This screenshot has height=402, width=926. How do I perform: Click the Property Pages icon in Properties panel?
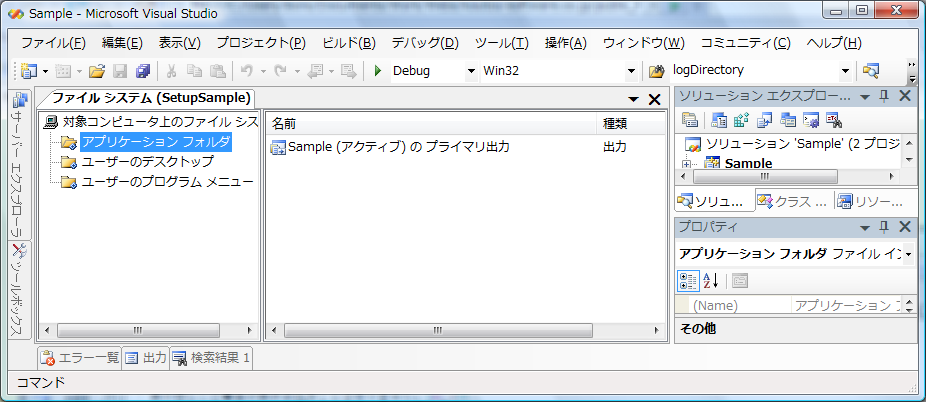[740, 281]
